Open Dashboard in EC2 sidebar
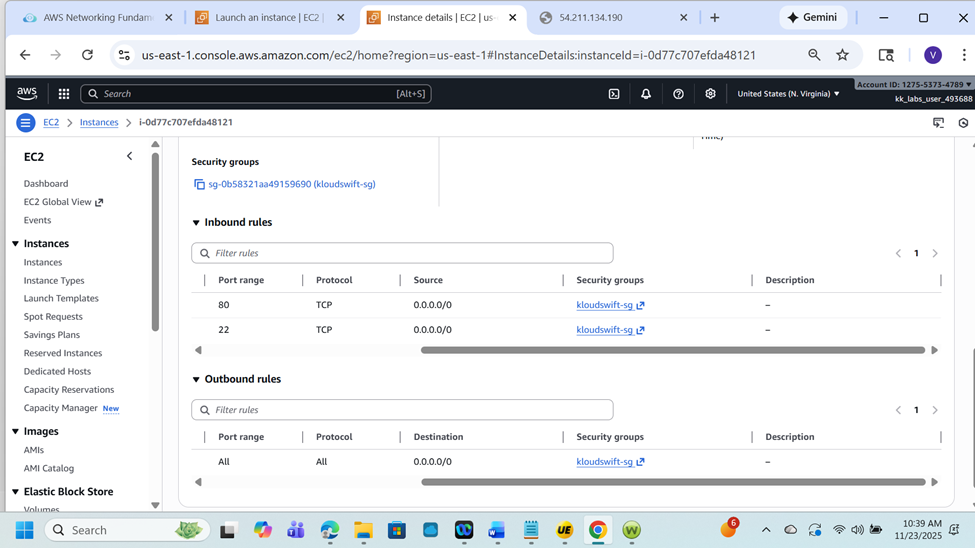The height and width of the screenshot is (548, 975). point(46,183)
